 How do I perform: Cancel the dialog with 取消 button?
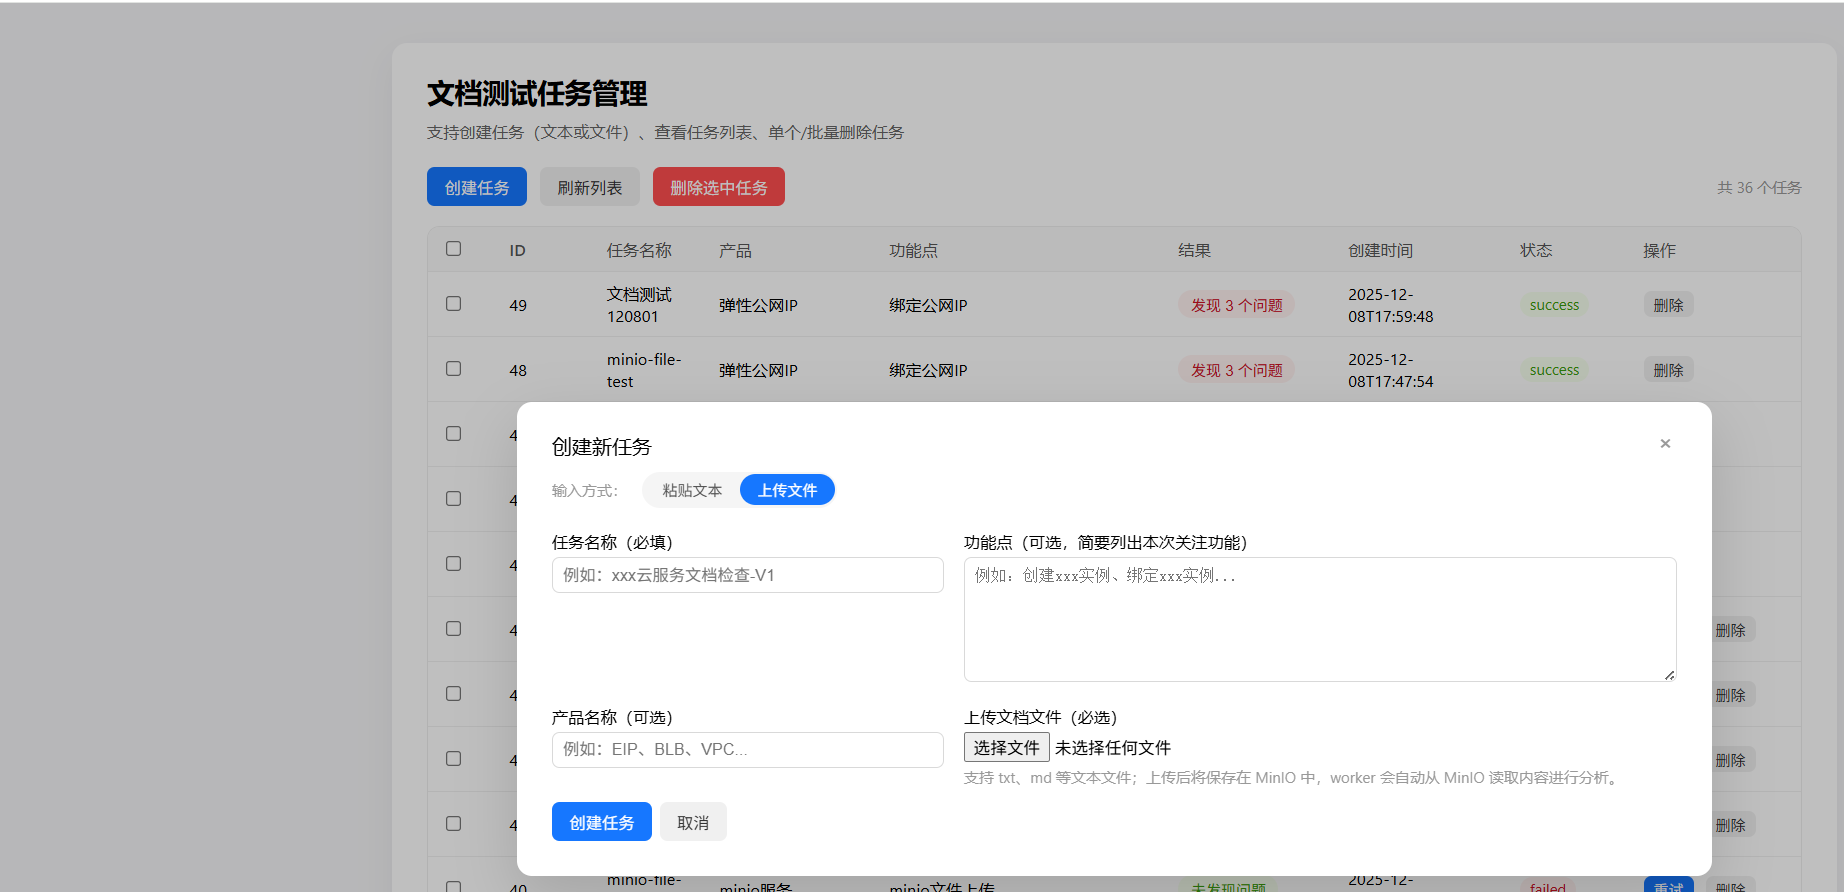693,822
